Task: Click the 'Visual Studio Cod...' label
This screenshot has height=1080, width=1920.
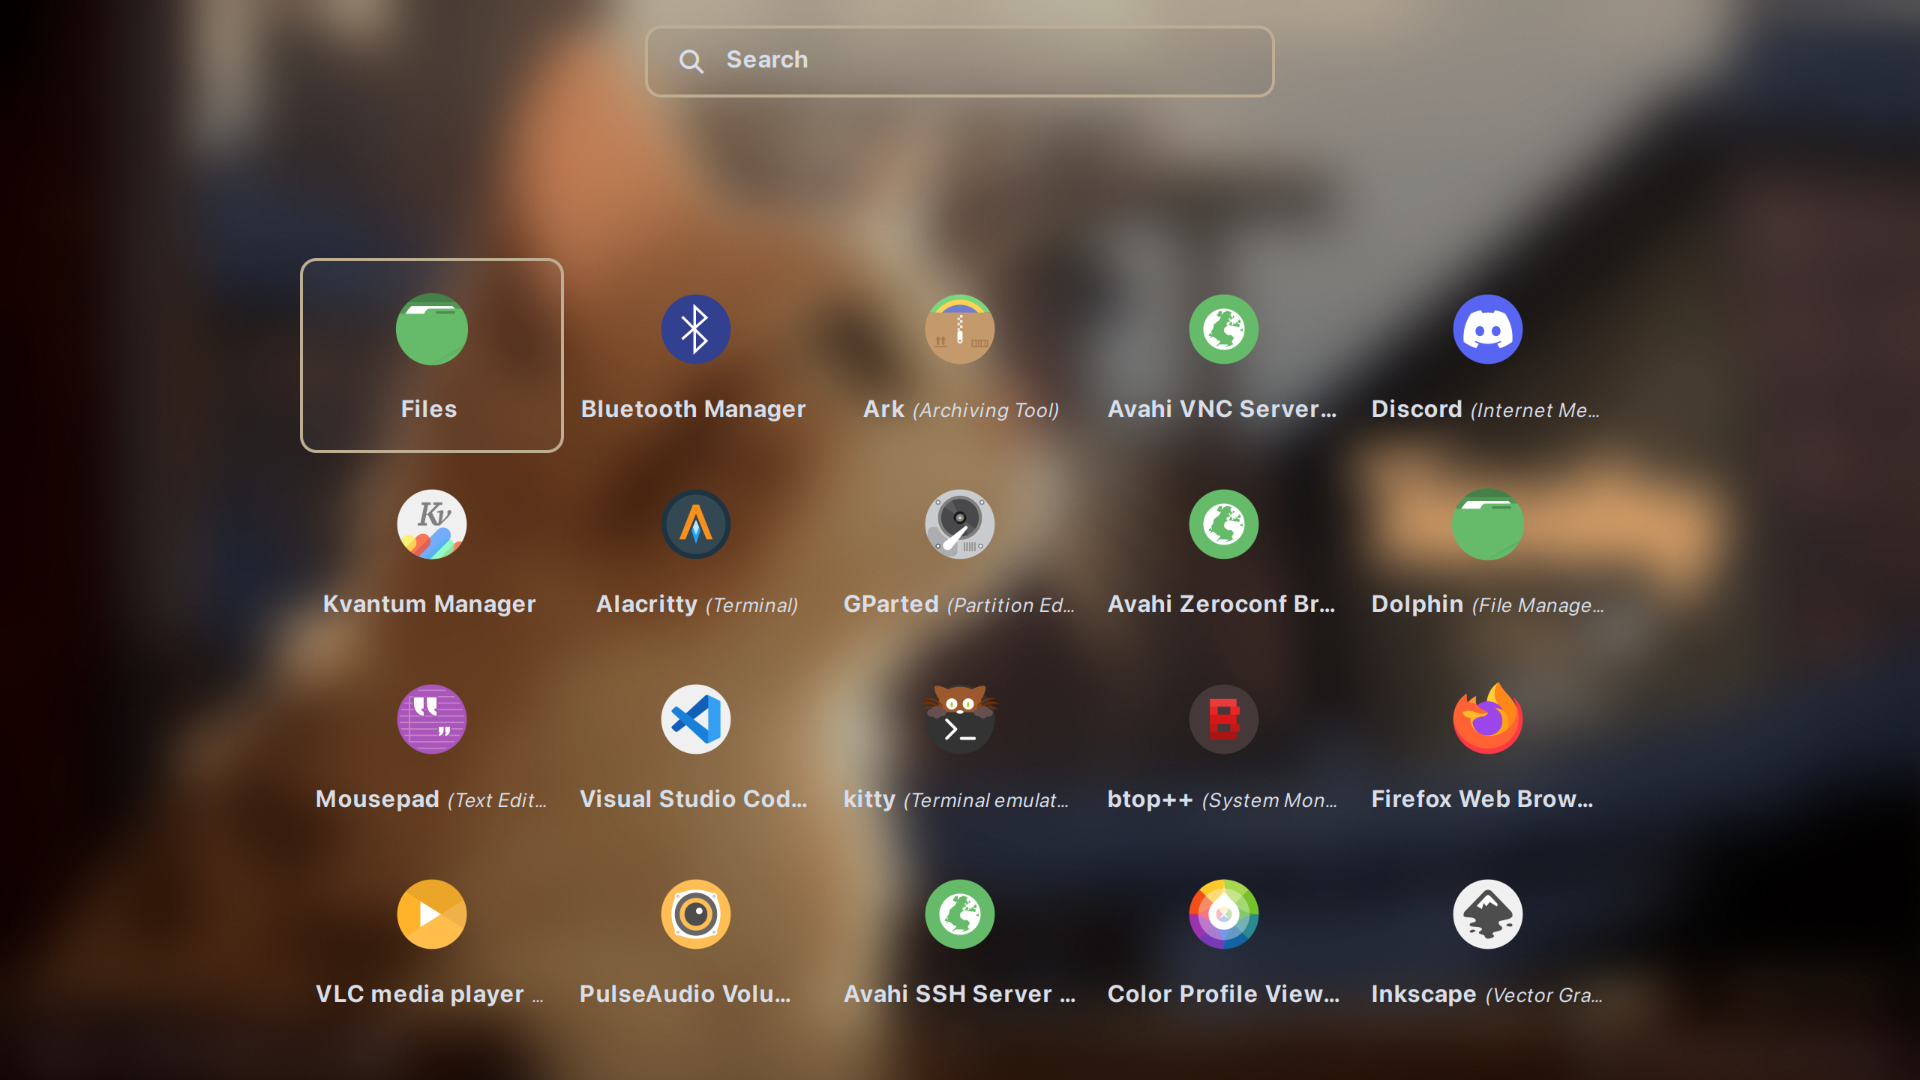Action: [x=693, y=799]
